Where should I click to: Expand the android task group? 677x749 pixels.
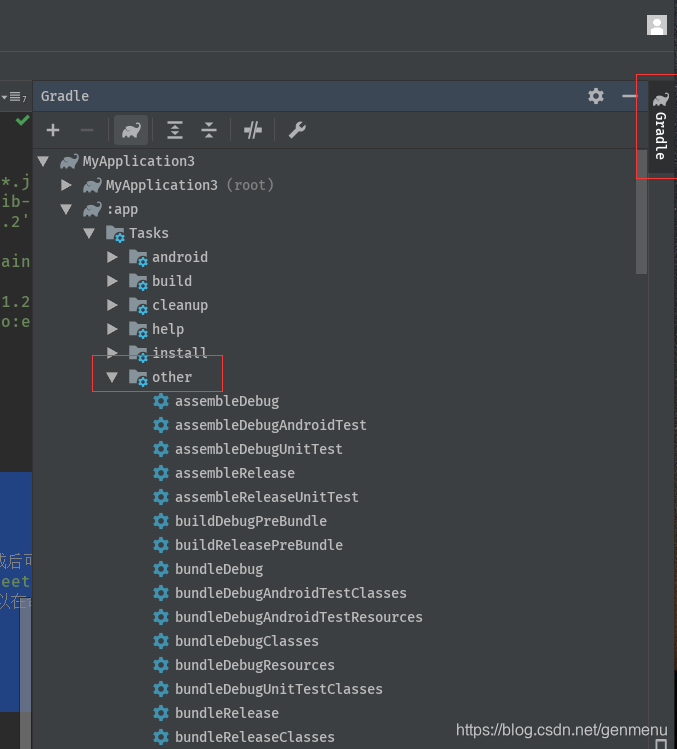click(112, 257)
